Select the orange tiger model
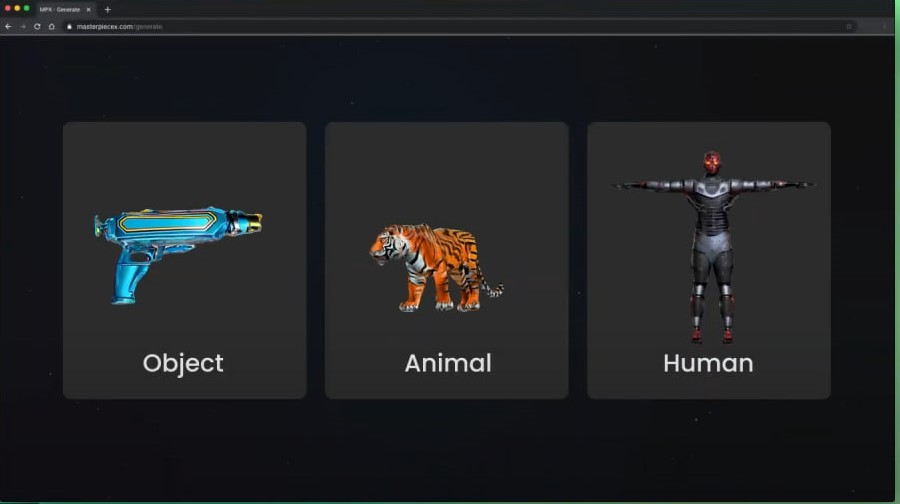The width and height of the screenshot is (900, 504). [x=436, y=267]
